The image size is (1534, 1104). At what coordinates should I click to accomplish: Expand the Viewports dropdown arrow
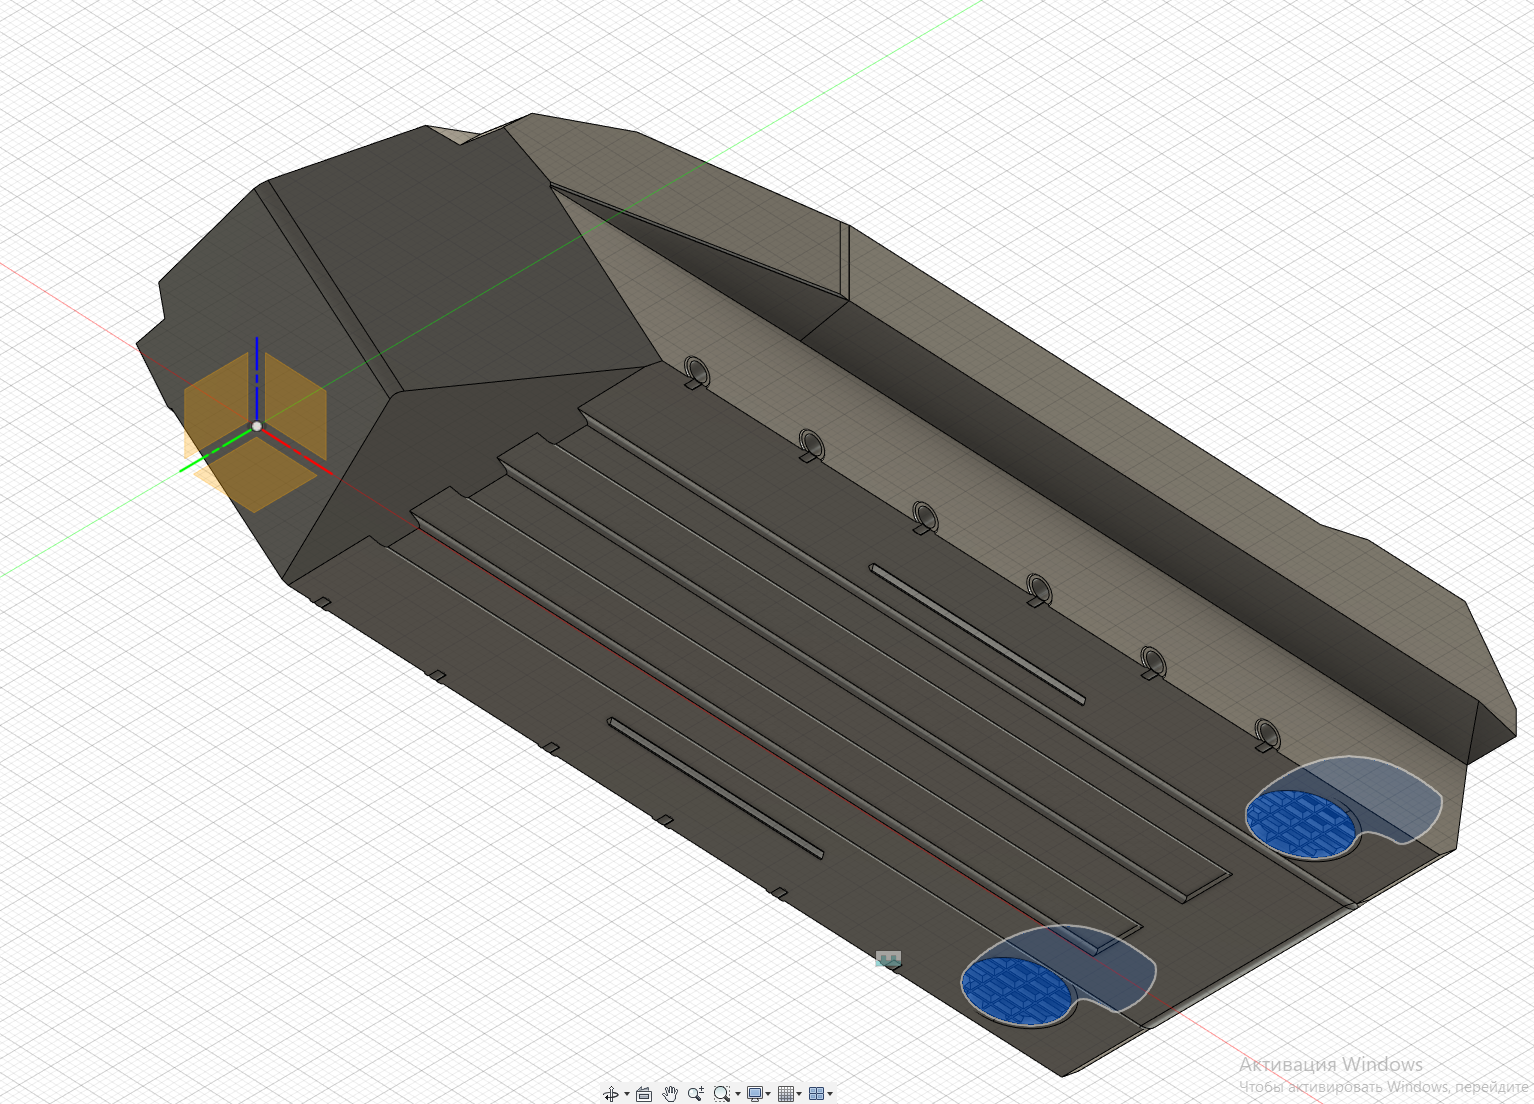830,1094
